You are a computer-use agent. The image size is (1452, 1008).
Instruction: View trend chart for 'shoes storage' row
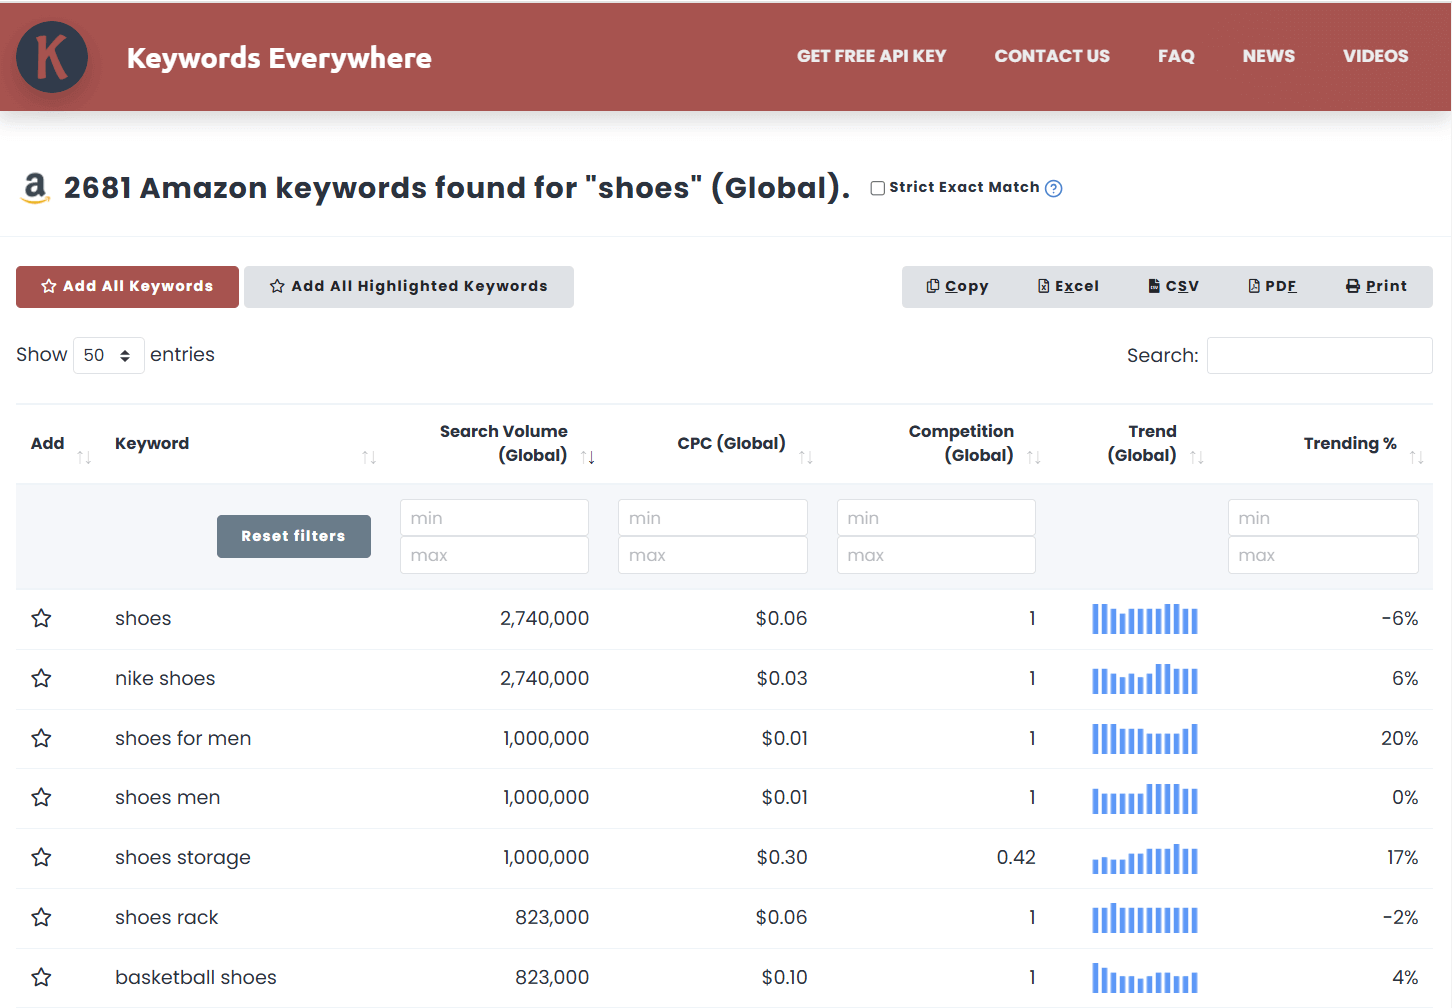click(x=1145, y=859)
